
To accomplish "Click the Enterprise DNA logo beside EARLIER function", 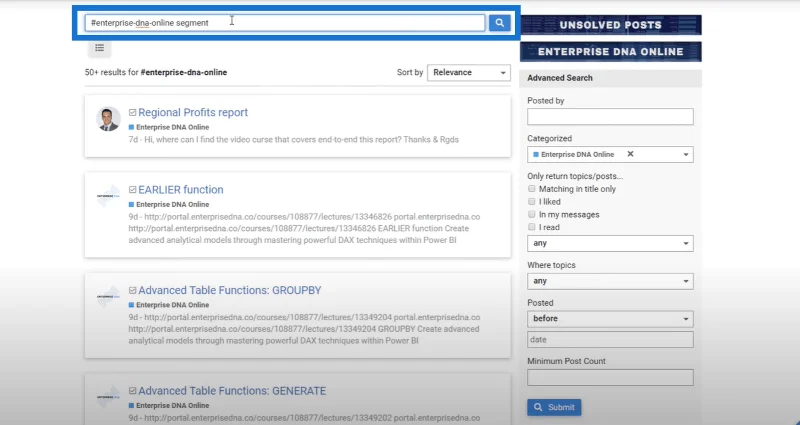I will 108,196.
